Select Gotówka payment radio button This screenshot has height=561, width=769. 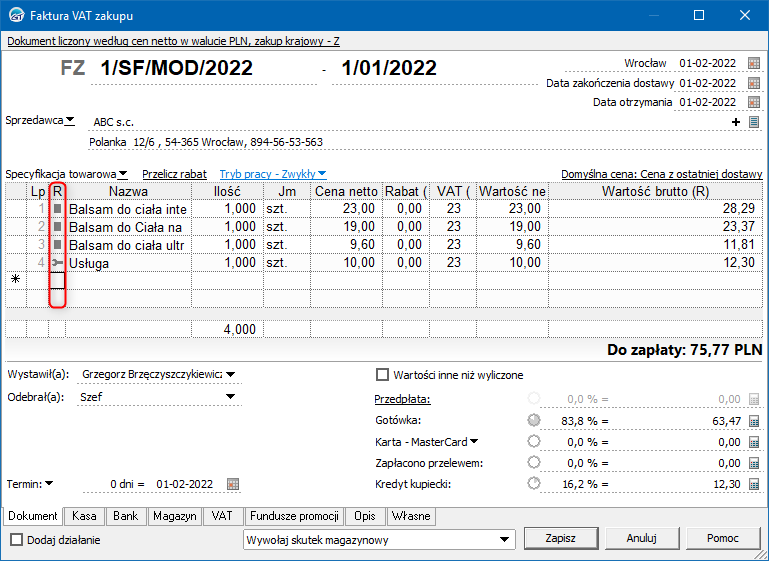click(534, 420)
